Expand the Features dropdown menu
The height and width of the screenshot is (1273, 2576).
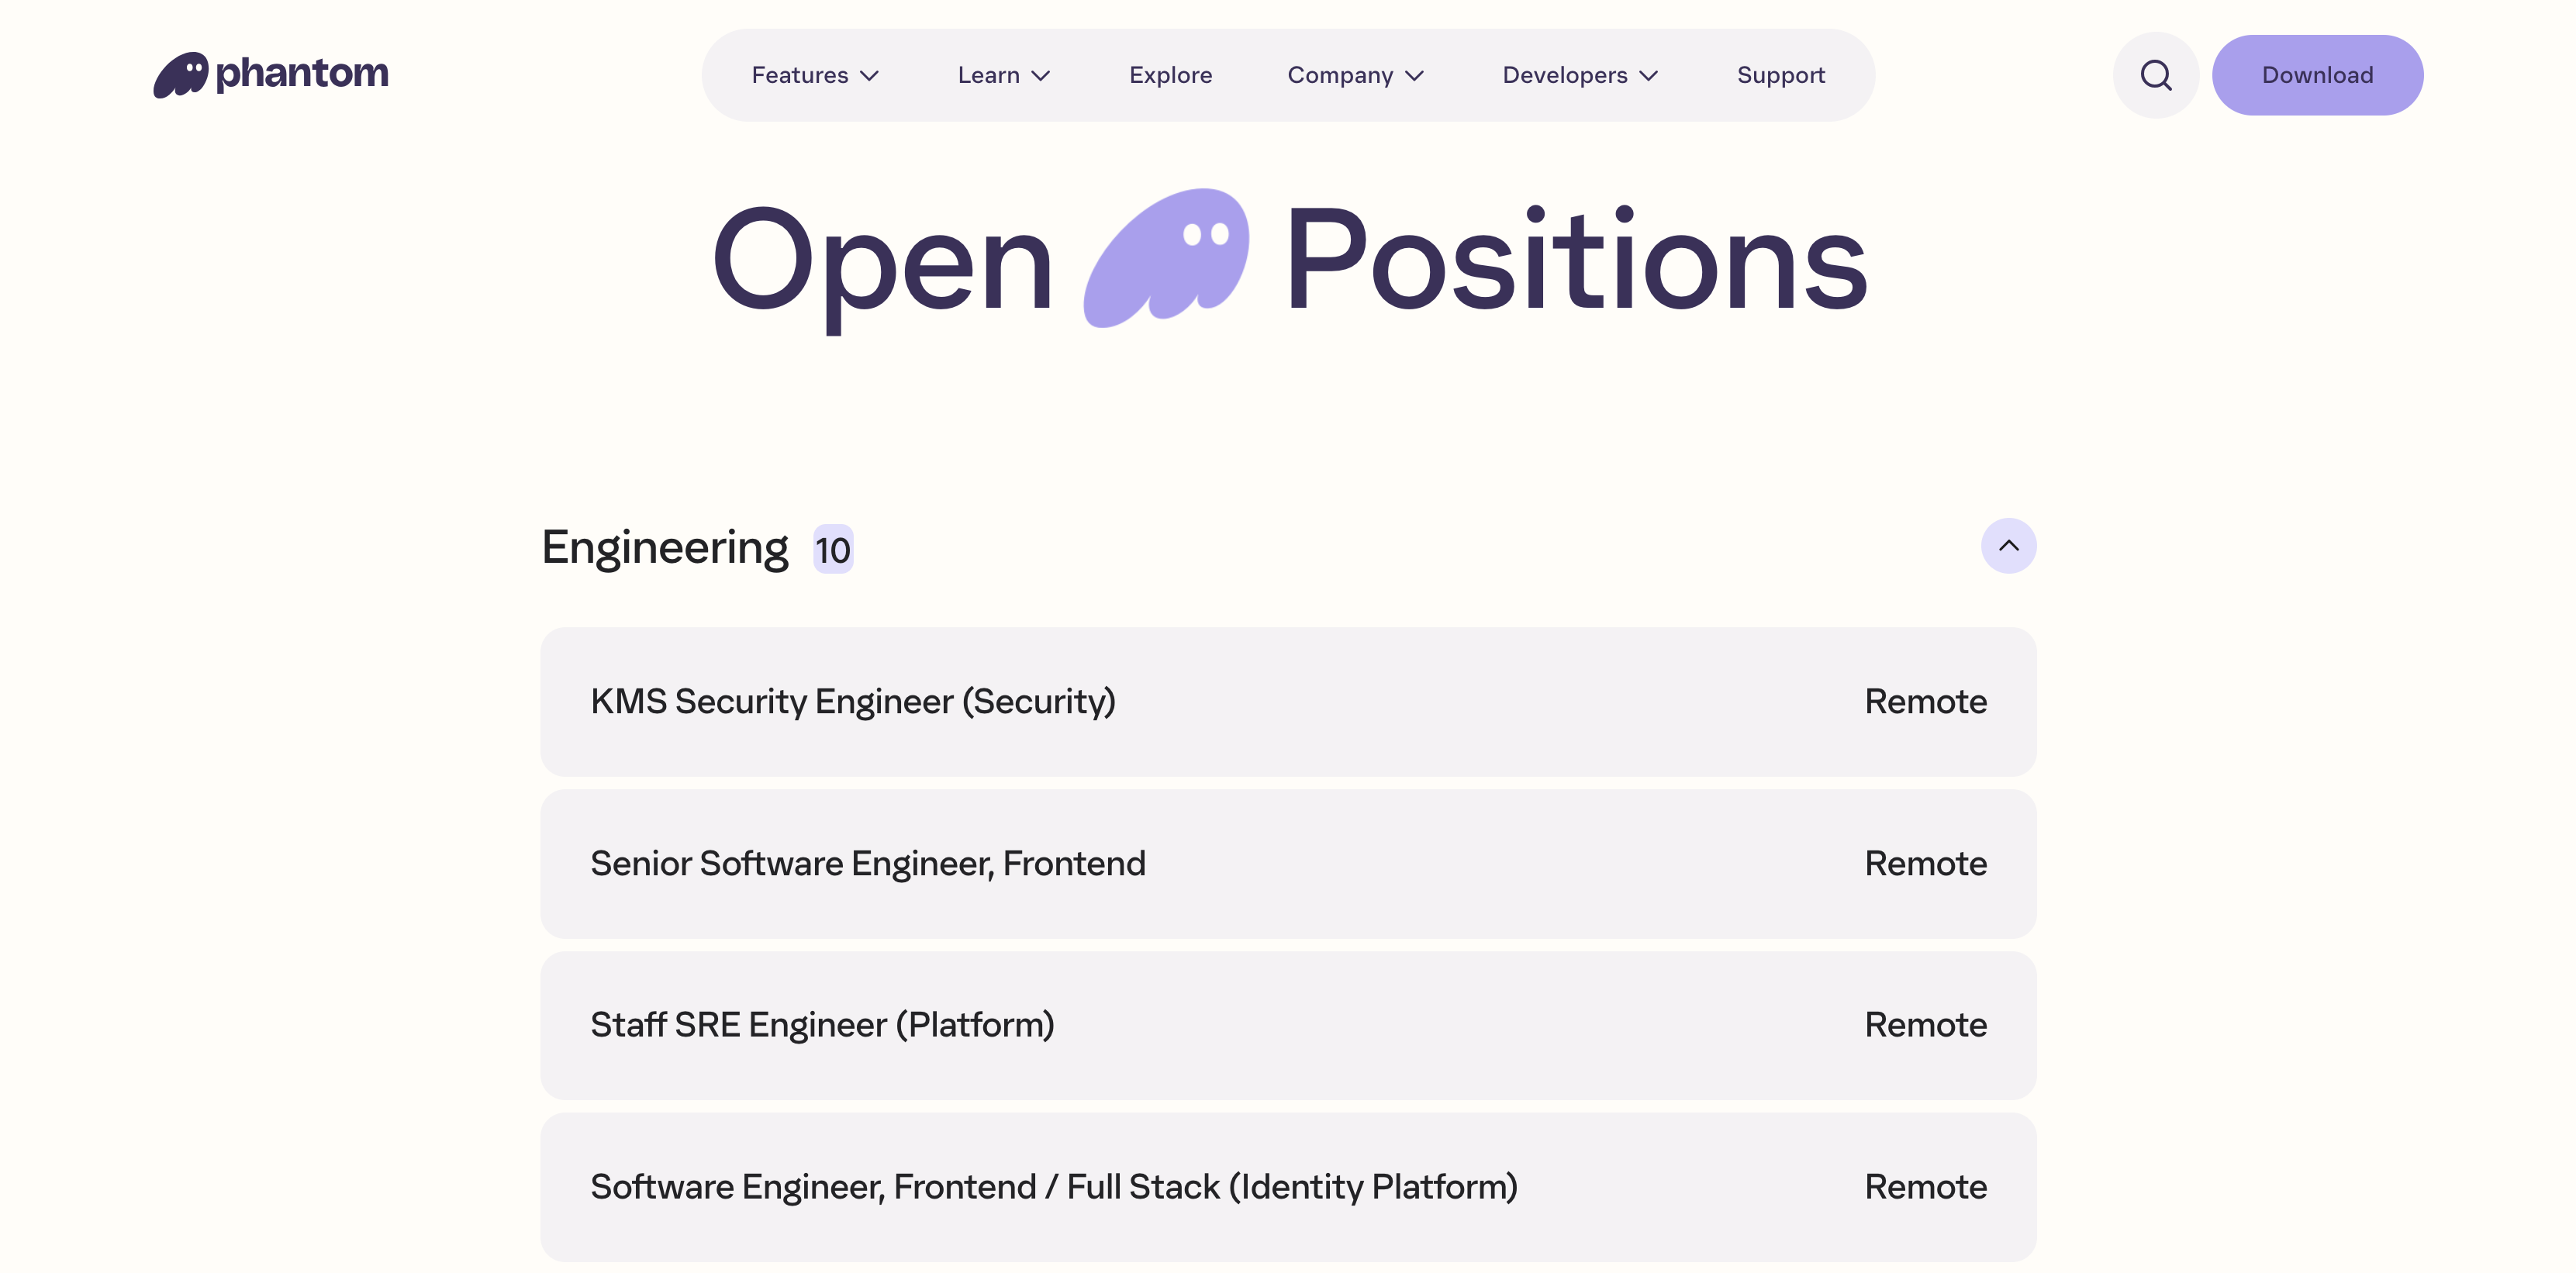814,75
